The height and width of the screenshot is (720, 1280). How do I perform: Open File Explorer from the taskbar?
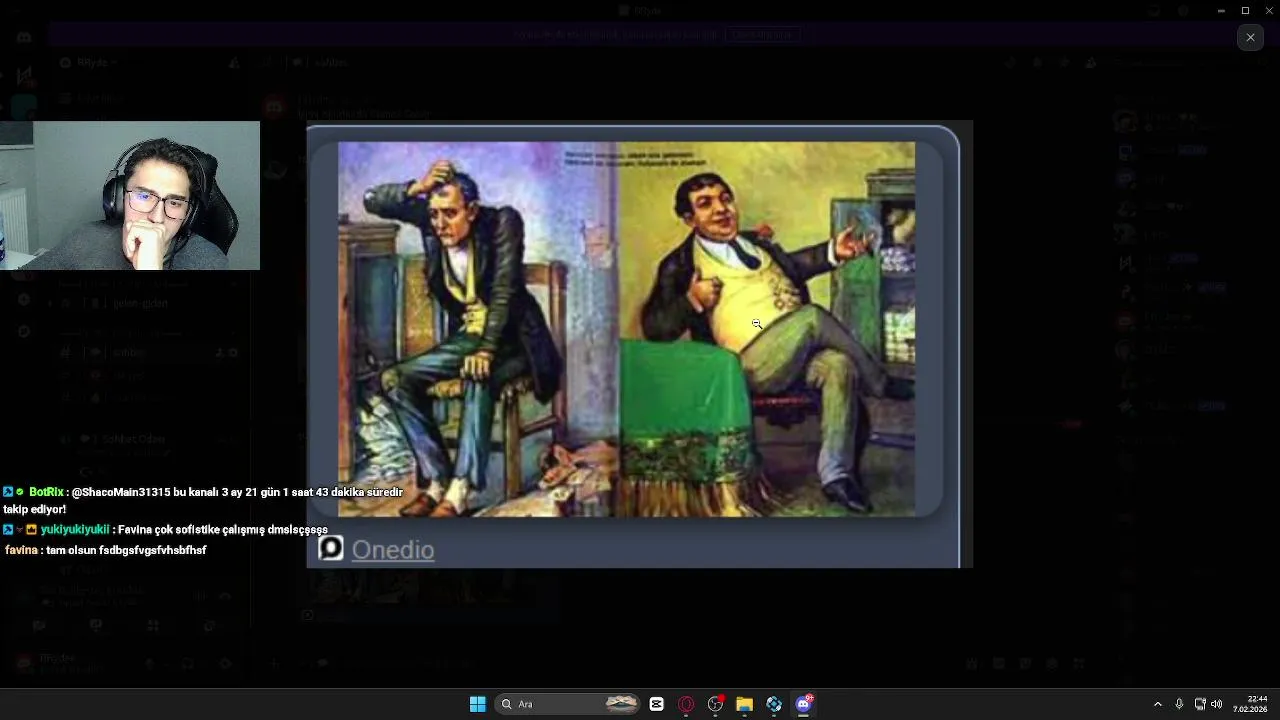point(744,704)
